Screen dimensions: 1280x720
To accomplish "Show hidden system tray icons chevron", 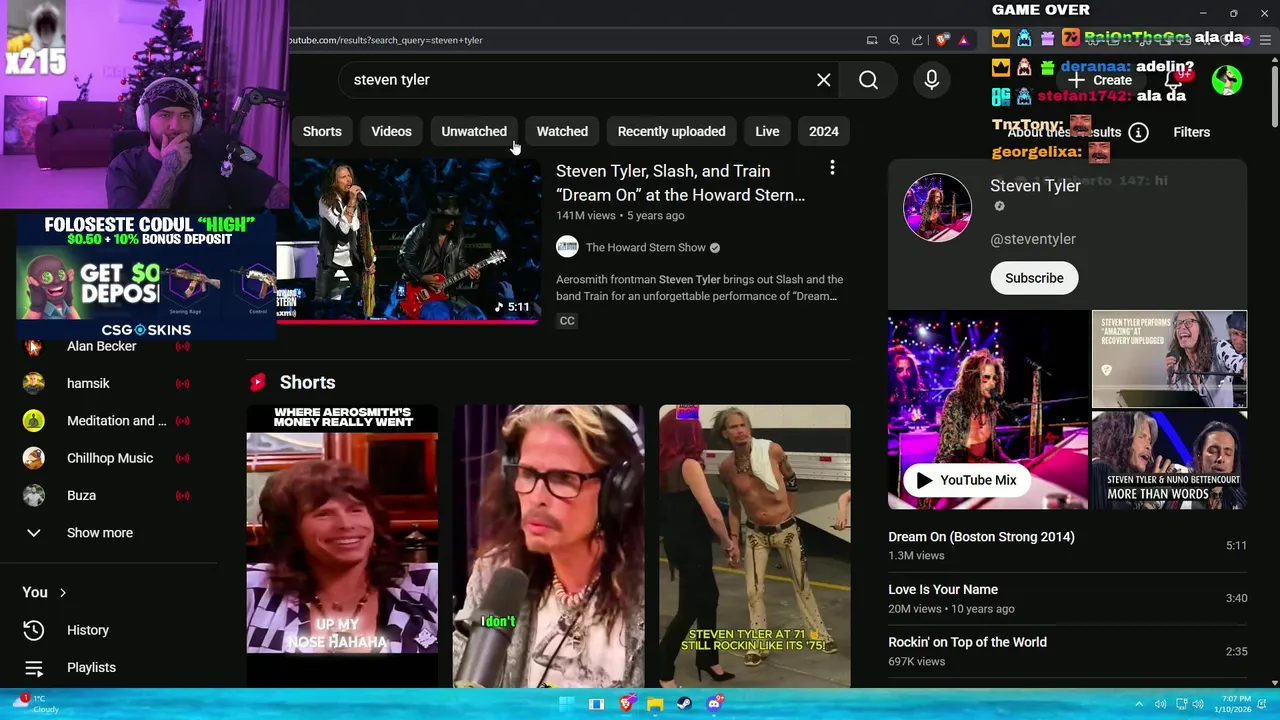I will (x=1138, y=704).
